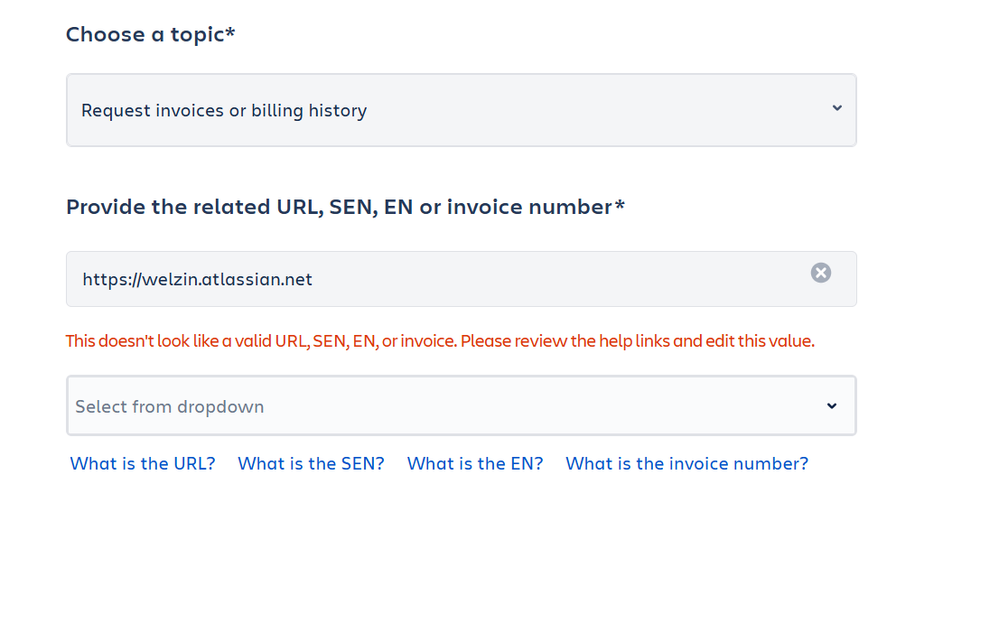Expand the 'Select from dropdown' combo box
Image resolution: width=999 pixels, height=623 pixels.
point(460,406)
